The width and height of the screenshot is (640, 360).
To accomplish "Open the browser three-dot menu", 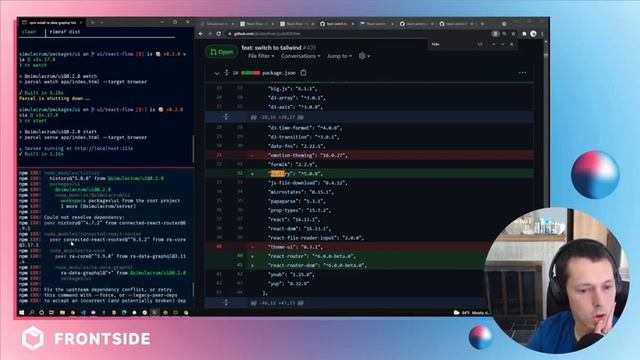I will click(x=542, y=34).
